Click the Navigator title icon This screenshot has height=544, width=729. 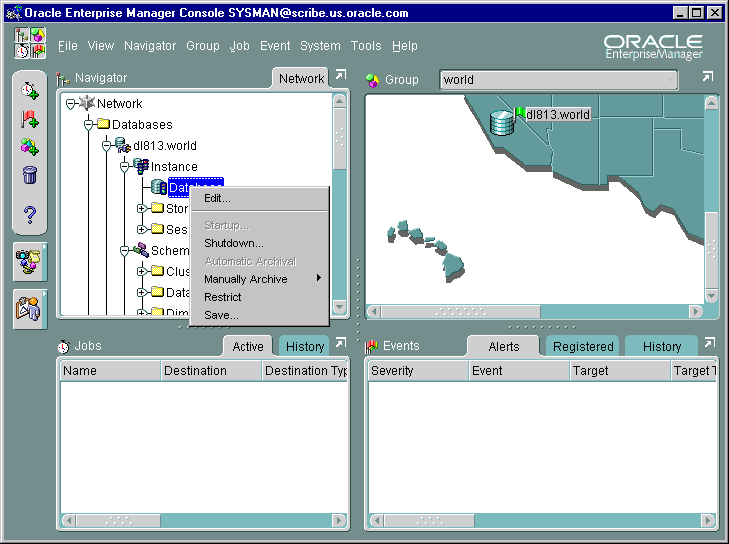[x=63, y=79]
